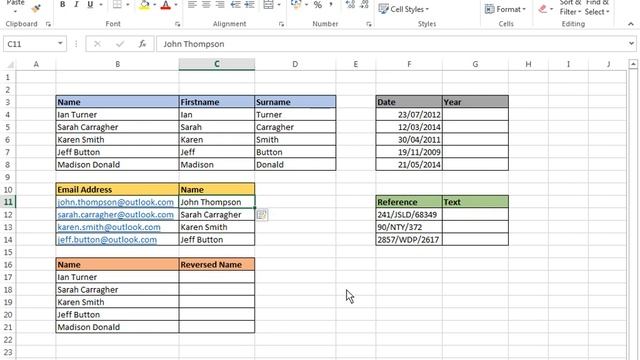
Task: Align text left
Action: click(x=192, y=5)
